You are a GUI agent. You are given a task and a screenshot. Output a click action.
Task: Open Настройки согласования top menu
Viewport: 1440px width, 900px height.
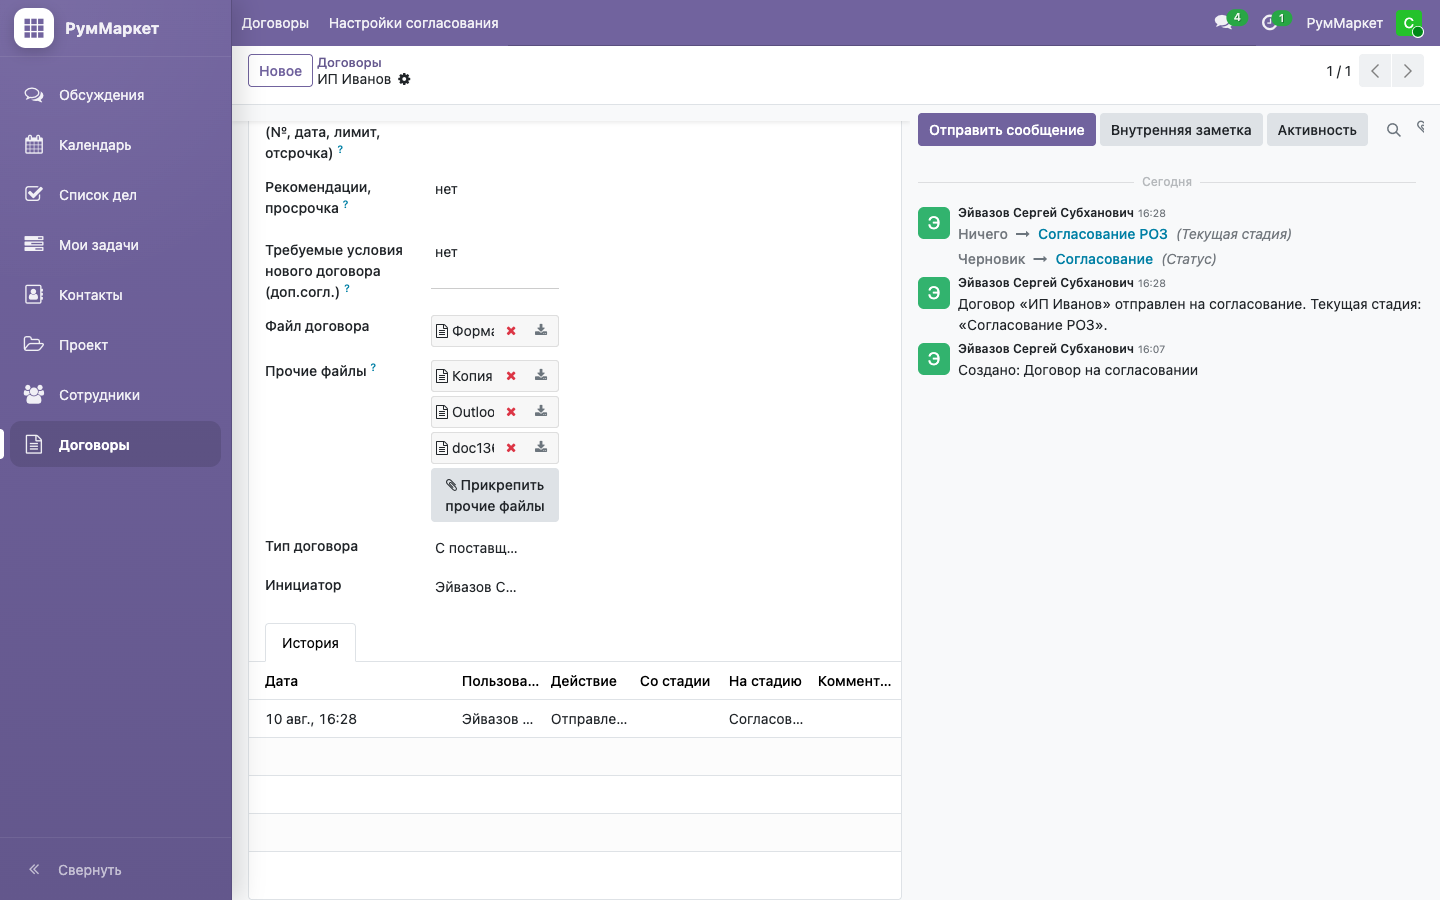[413, 23]
